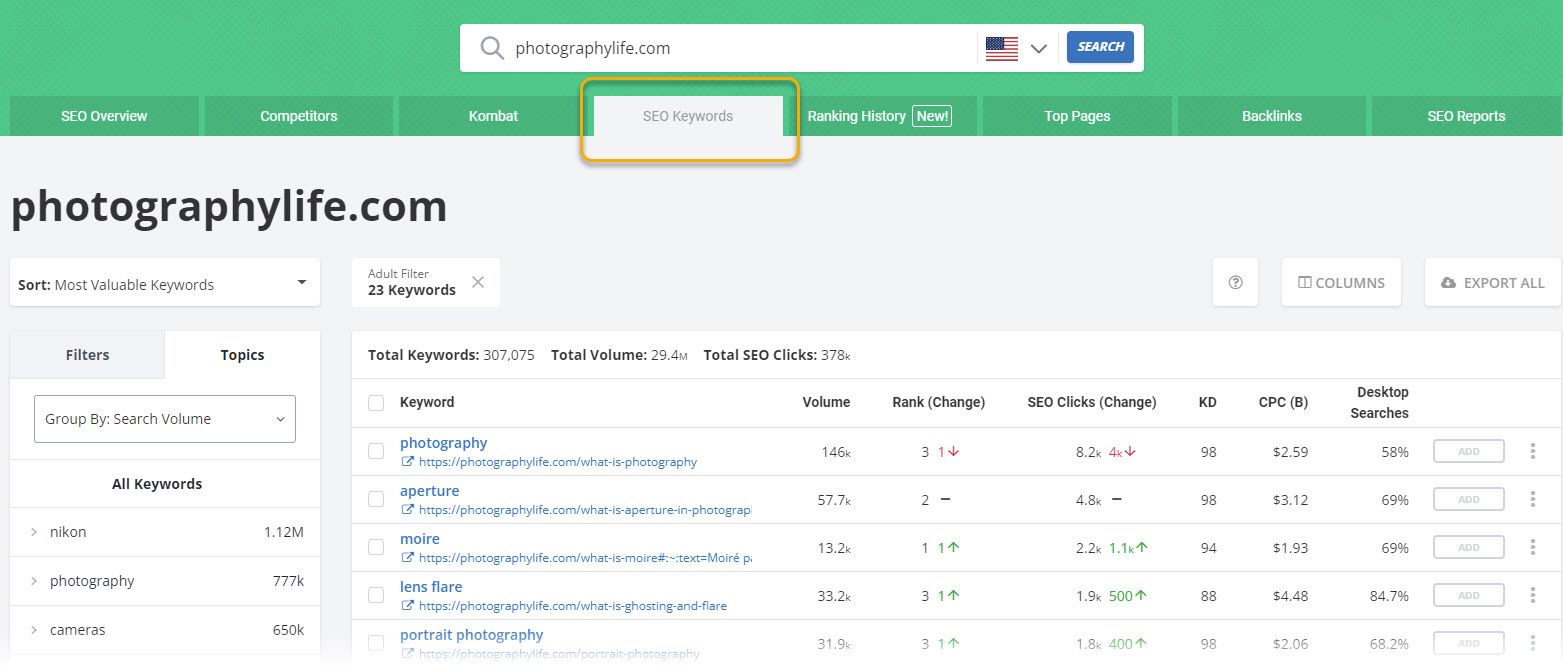Click the Desktop Searches column header
Image resolution: width=1563 pixels, height=666 pixels.
(x=1379, y=402)
